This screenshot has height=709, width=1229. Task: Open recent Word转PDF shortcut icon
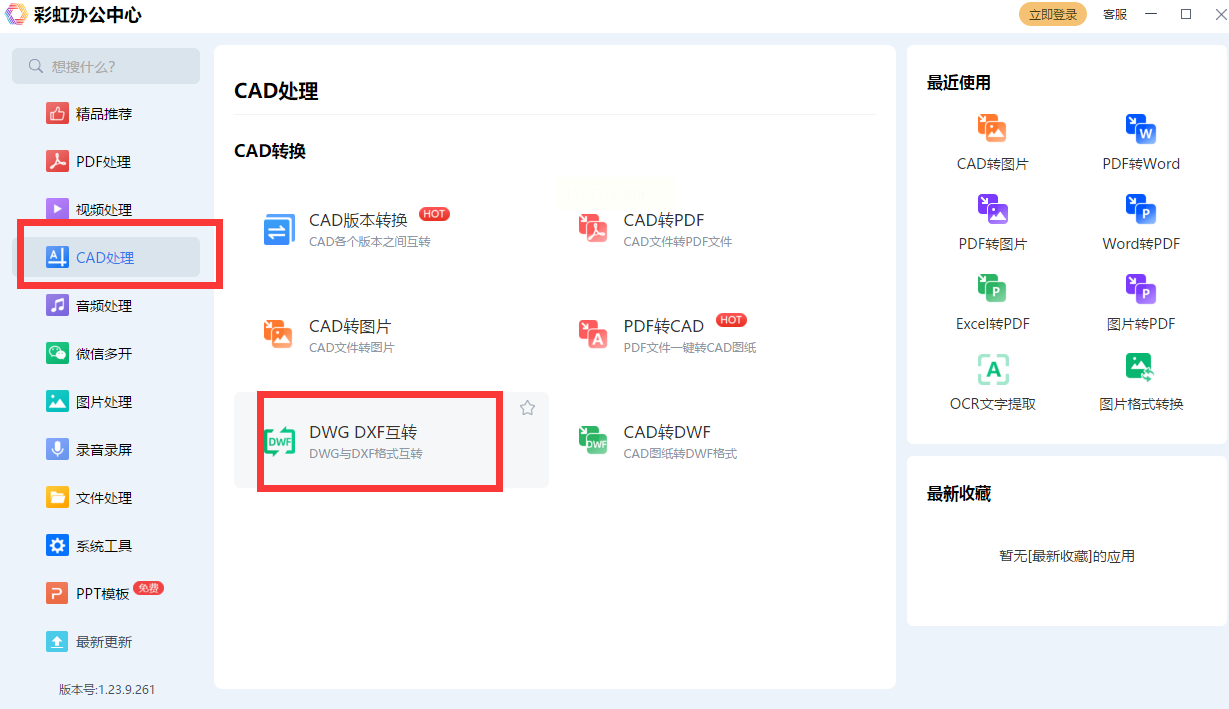coord(1141,208)
